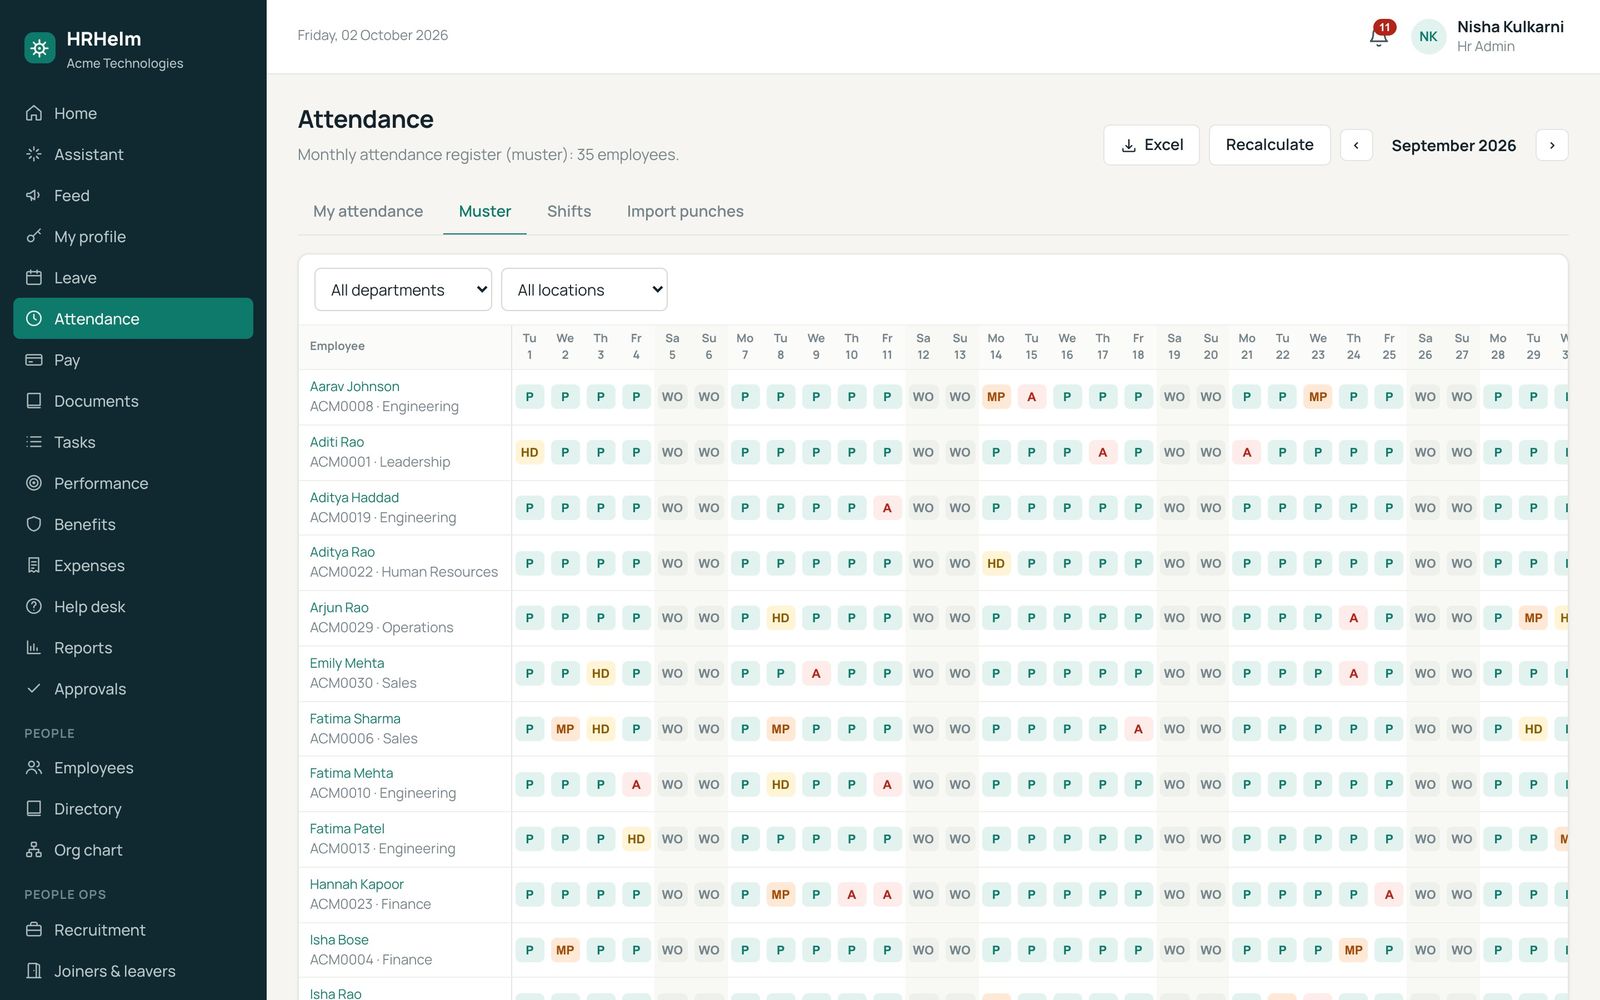Viewport: 1600px width, 1000px height.
Task: Open Aditi Rao's employee link
Action: tap(337, 442)
